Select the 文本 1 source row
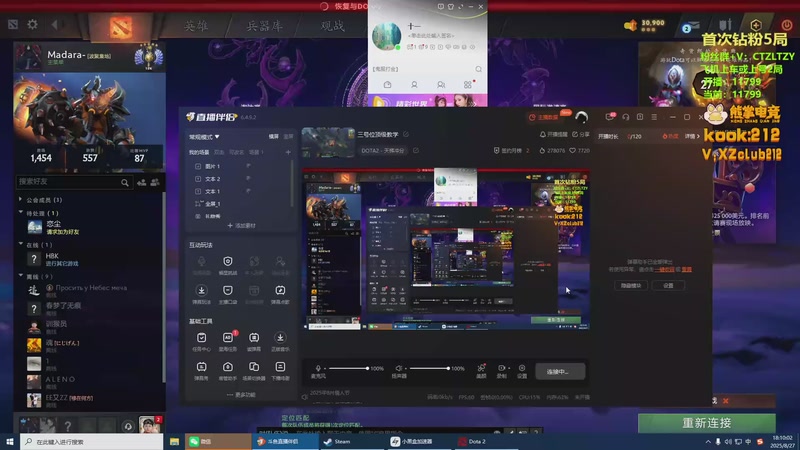 coord(240,191)
